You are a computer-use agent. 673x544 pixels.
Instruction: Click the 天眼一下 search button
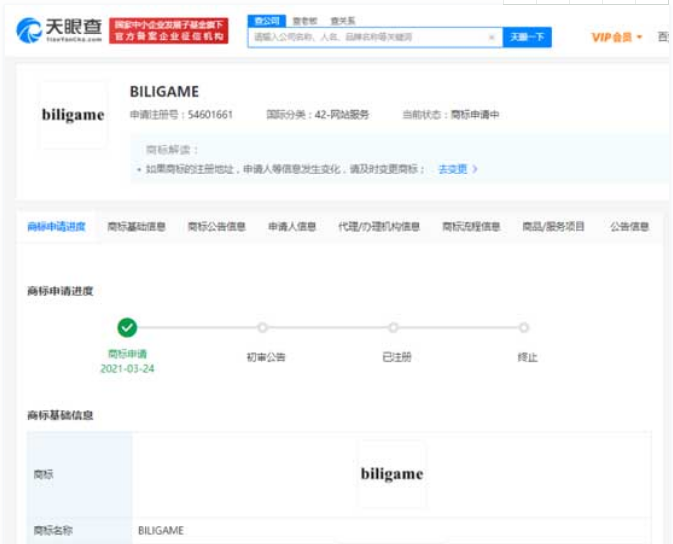[527, 37]
